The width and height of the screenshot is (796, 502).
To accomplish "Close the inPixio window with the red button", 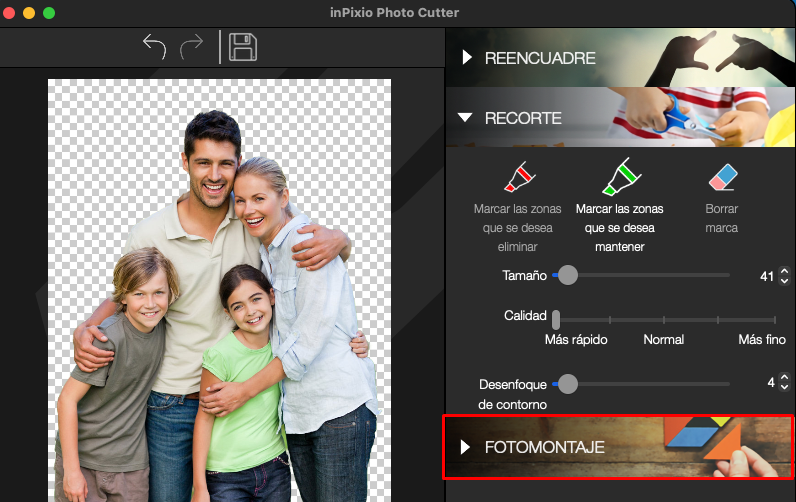I will pos(8,13).
